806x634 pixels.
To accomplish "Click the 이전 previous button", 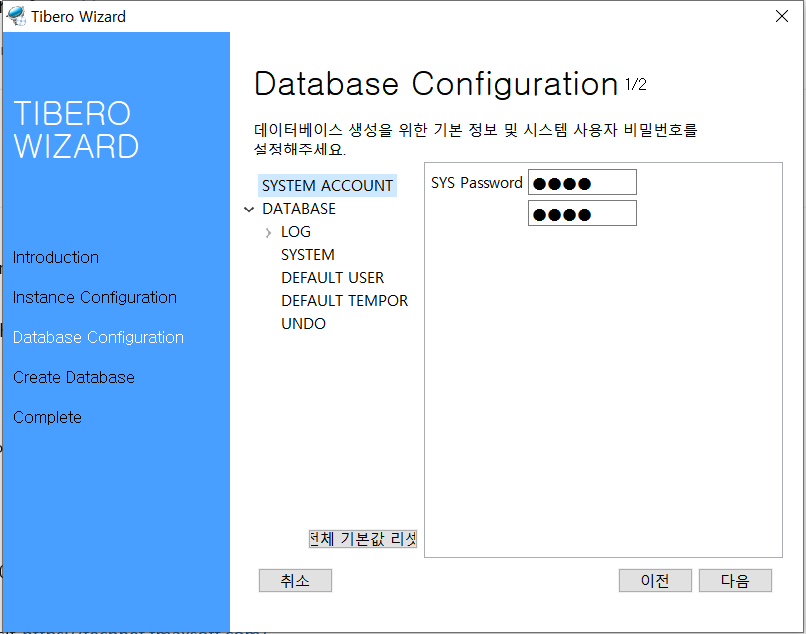I will (x=655, y=581).
